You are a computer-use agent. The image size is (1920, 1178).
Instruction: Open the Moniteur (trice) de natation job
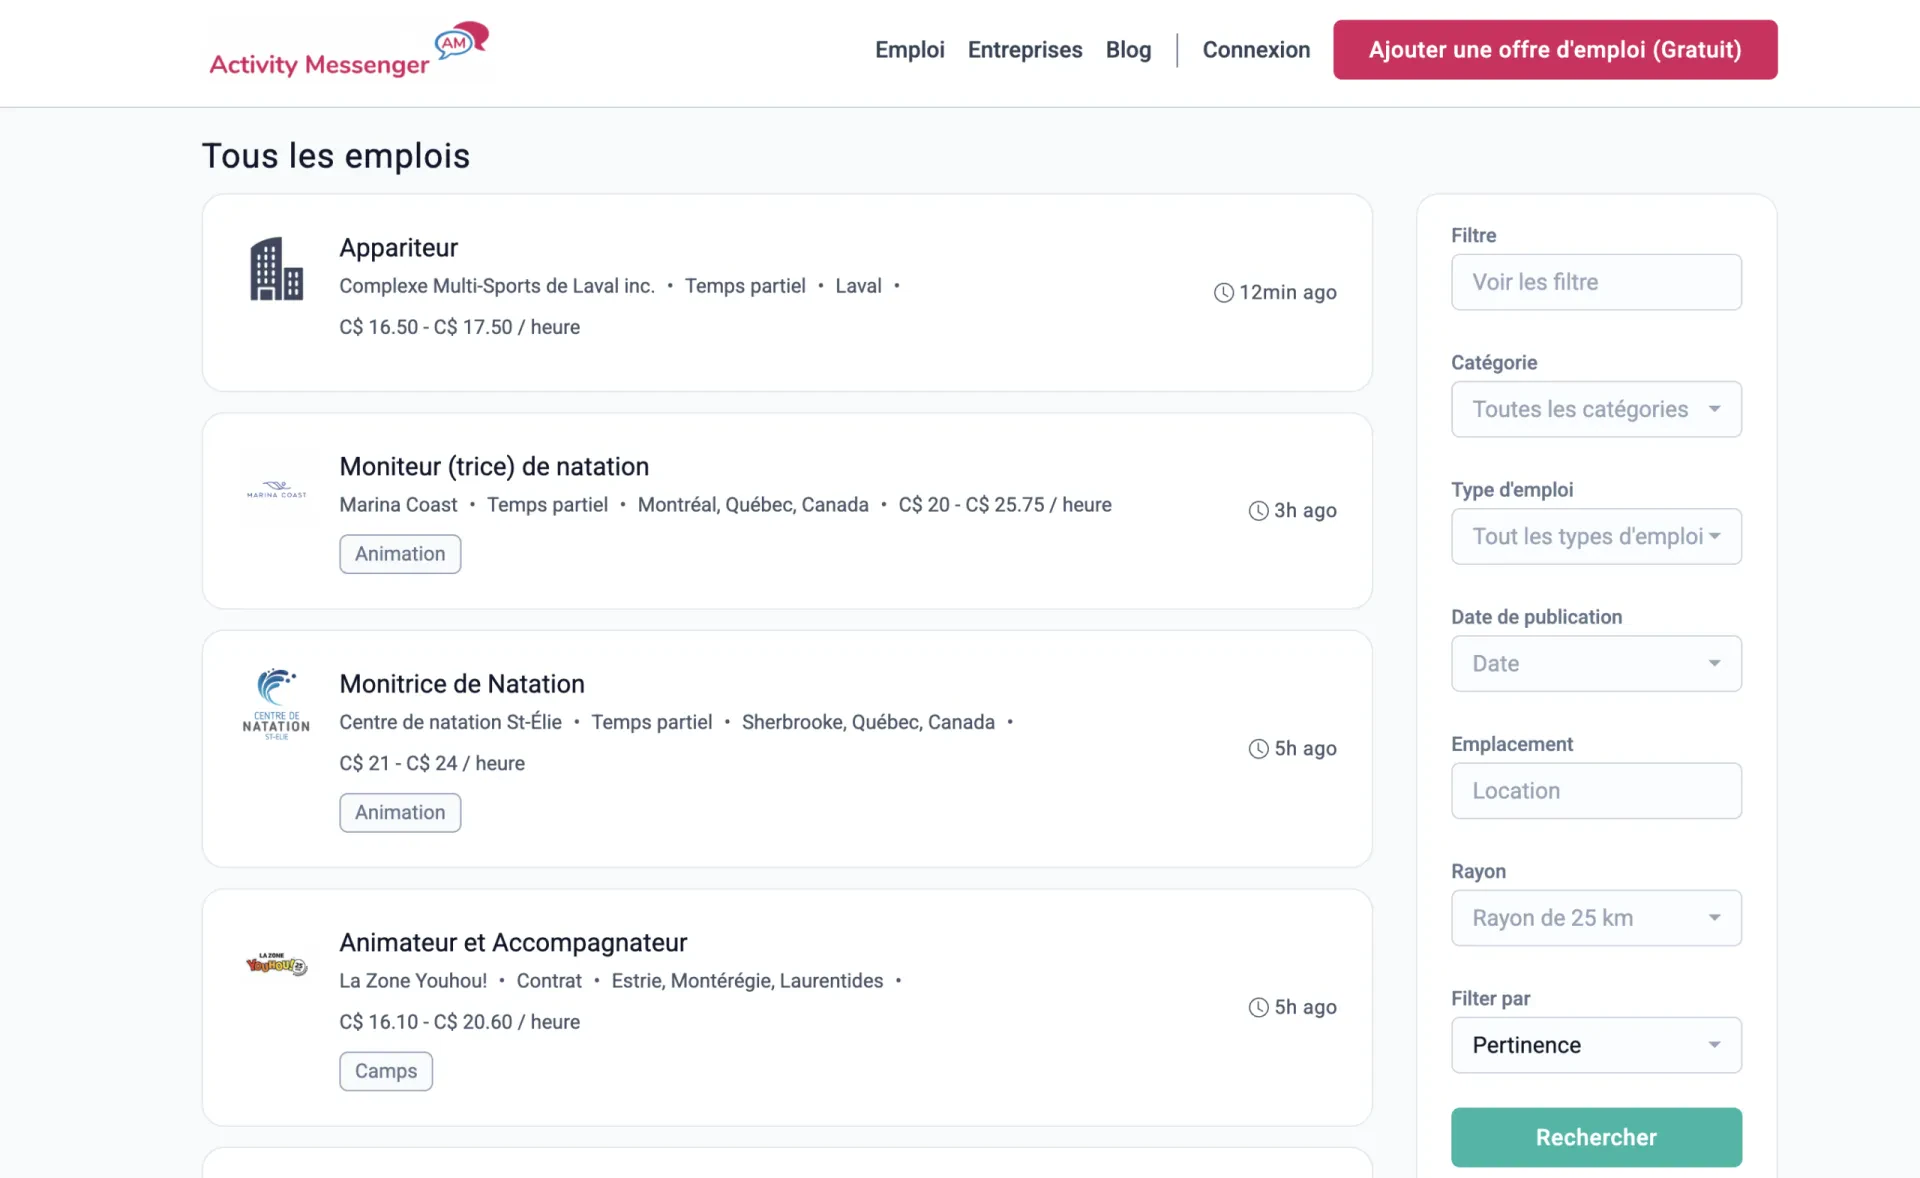pos(494,466)
